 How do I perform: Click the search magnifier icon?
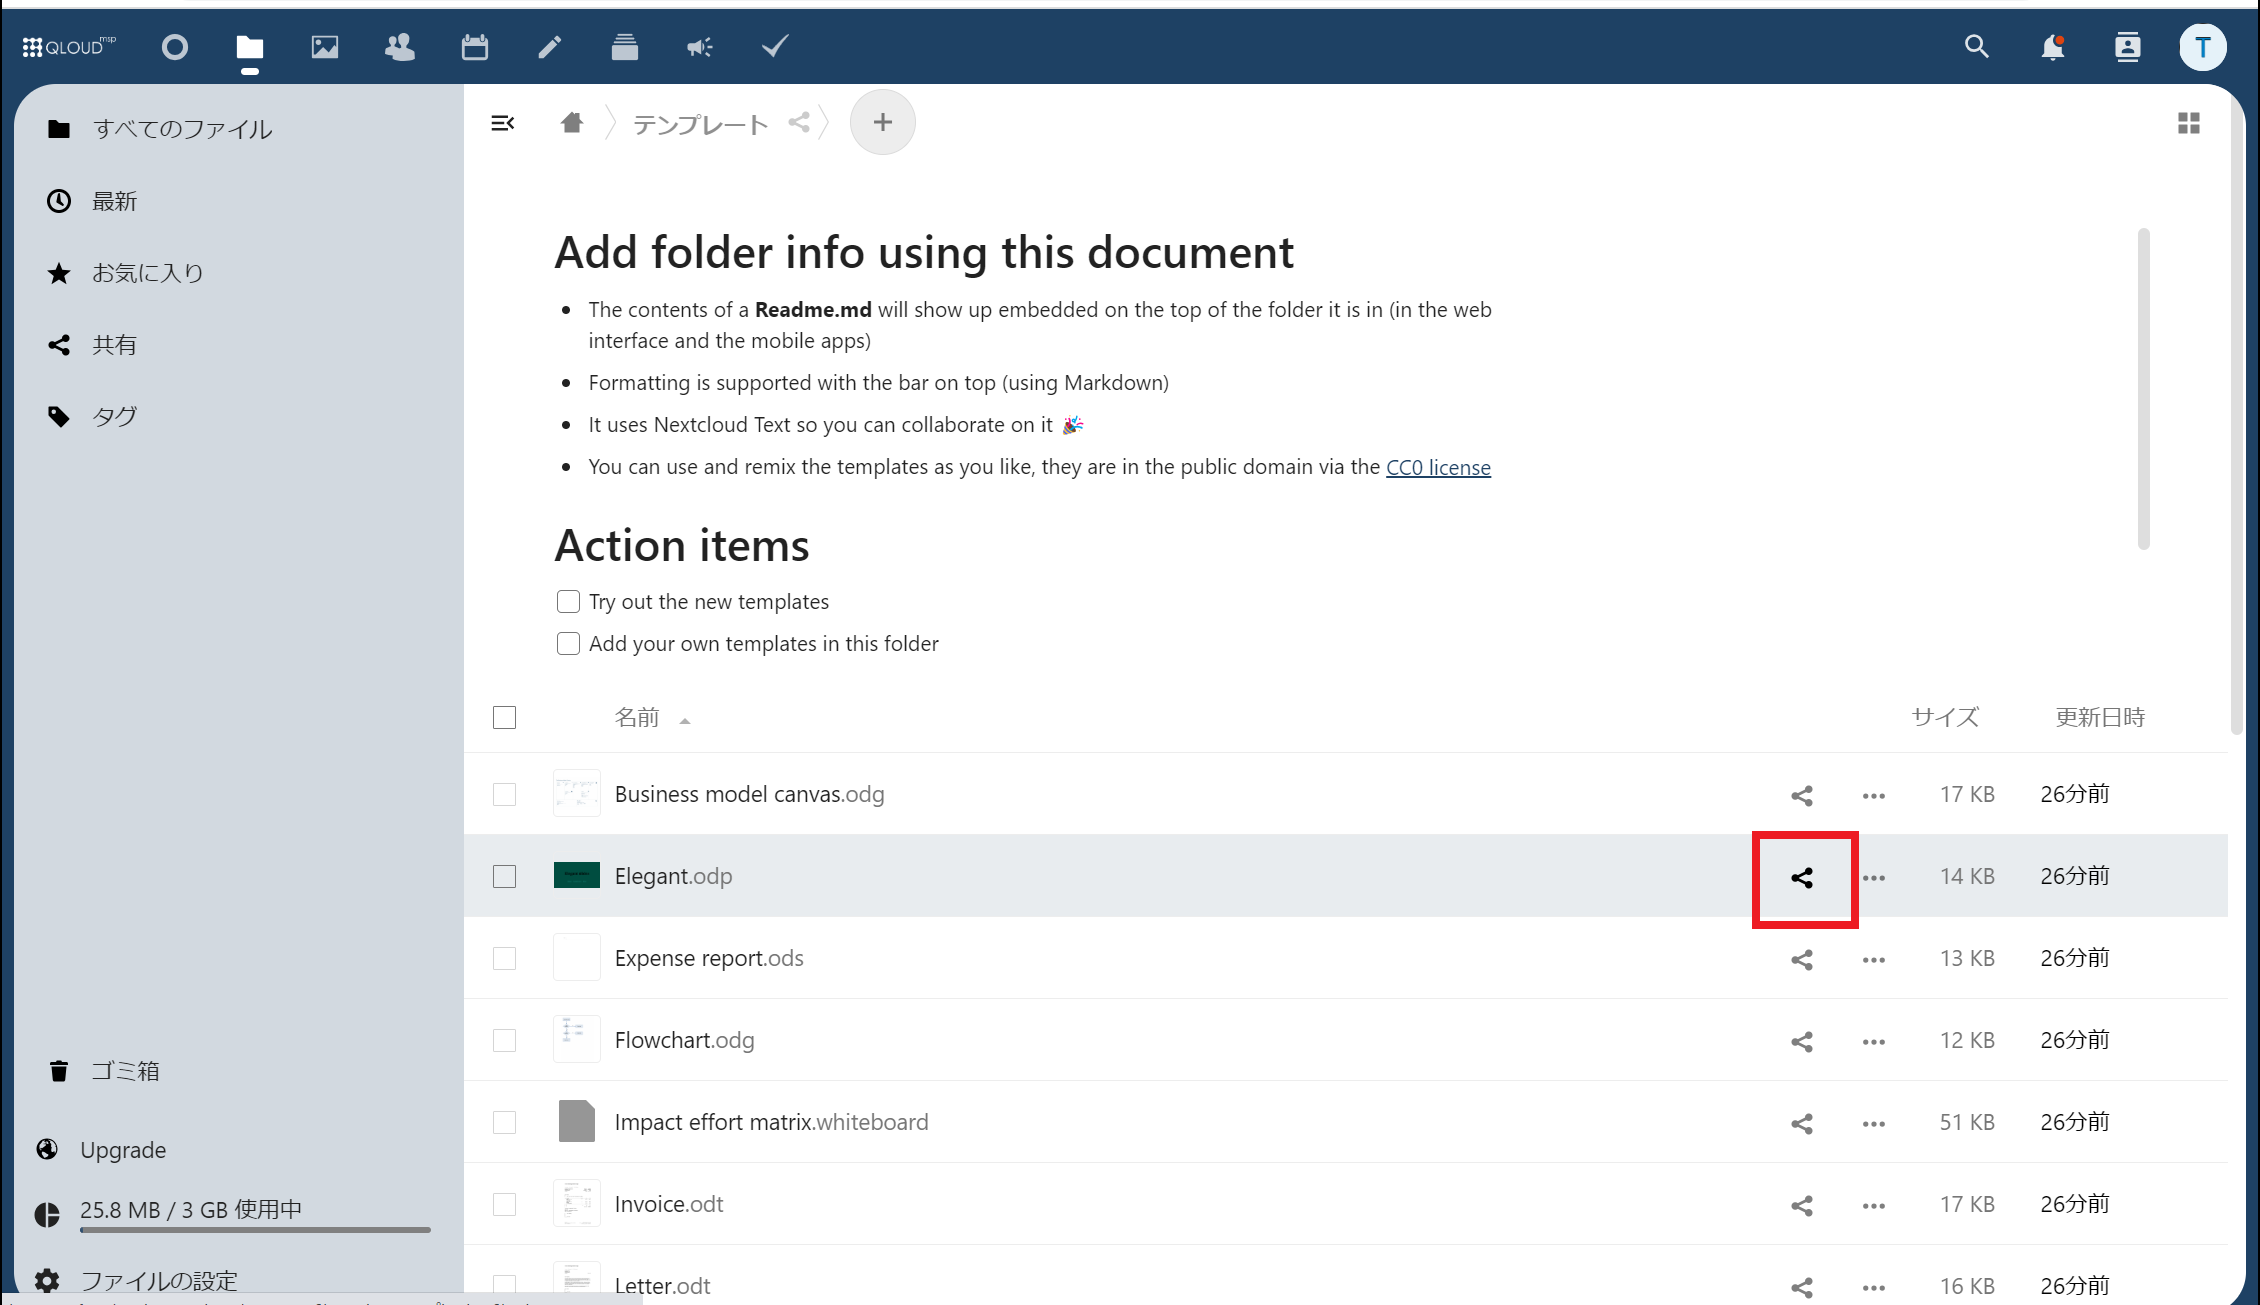(1976, 47)
